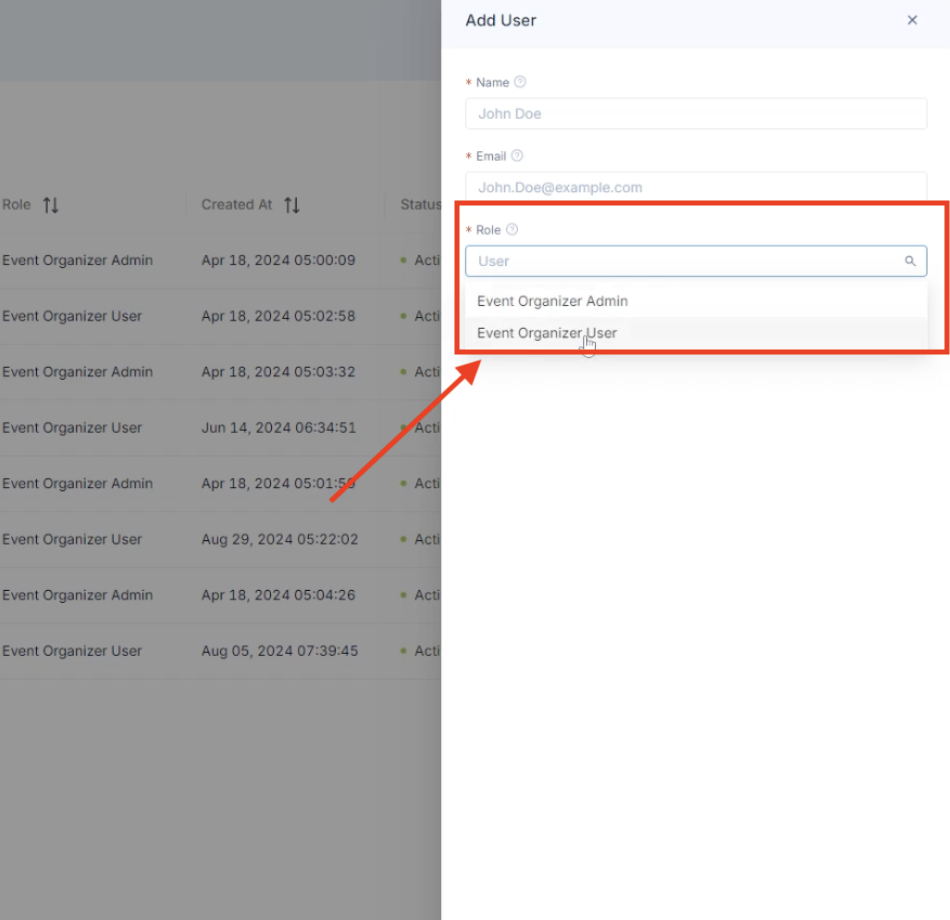Click role cell in Apr 18 05:03:32 row
Image resolution: width=950 pixels, height=920 pixels.
[x=78, y=372]
